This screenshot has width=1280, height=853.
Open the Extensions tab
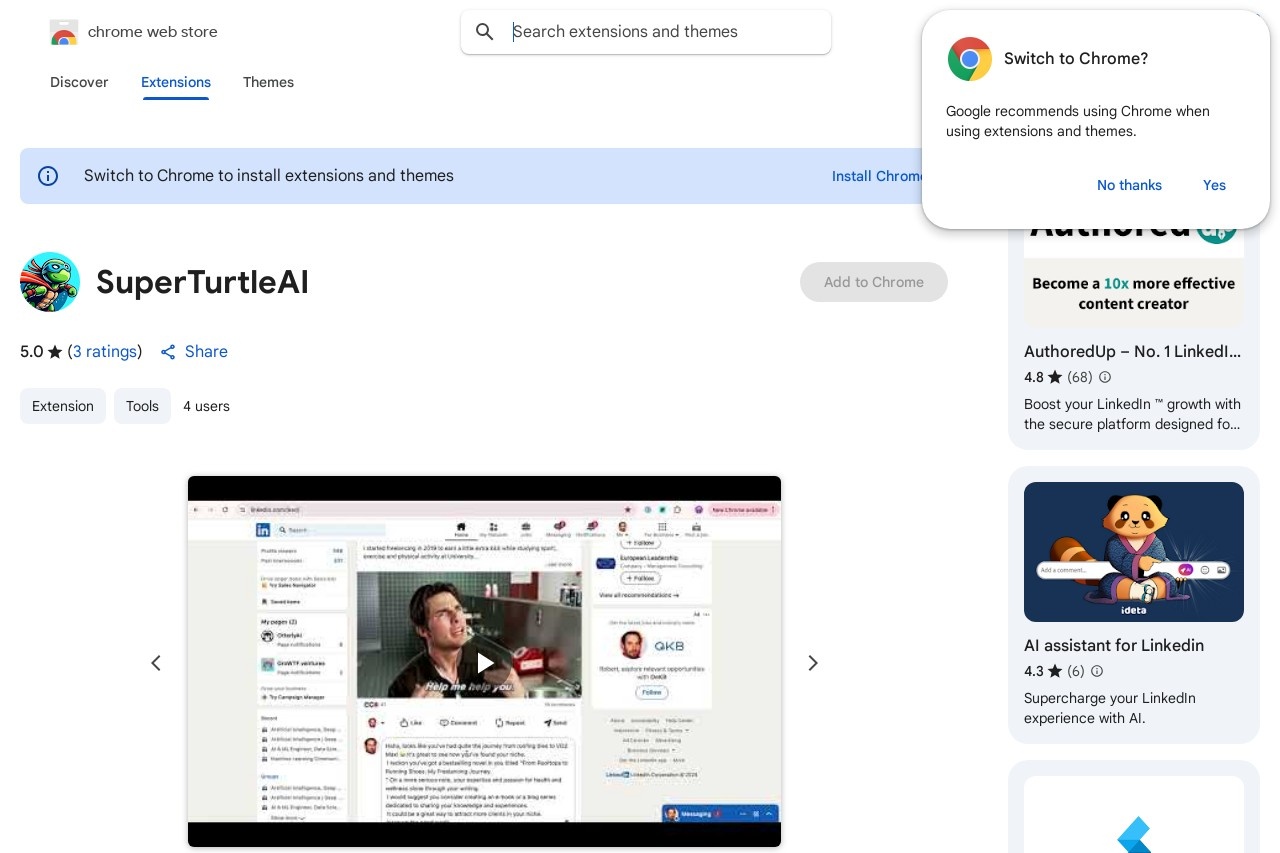point(176,82)
